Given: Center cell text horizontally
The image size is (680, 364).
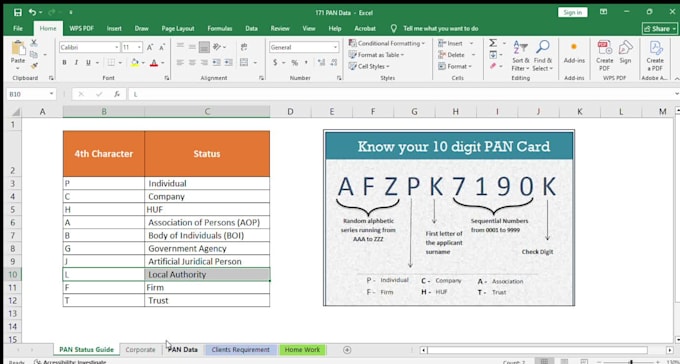Looking at the screenshot, I should pyautogui.click(x=192, y=63).
